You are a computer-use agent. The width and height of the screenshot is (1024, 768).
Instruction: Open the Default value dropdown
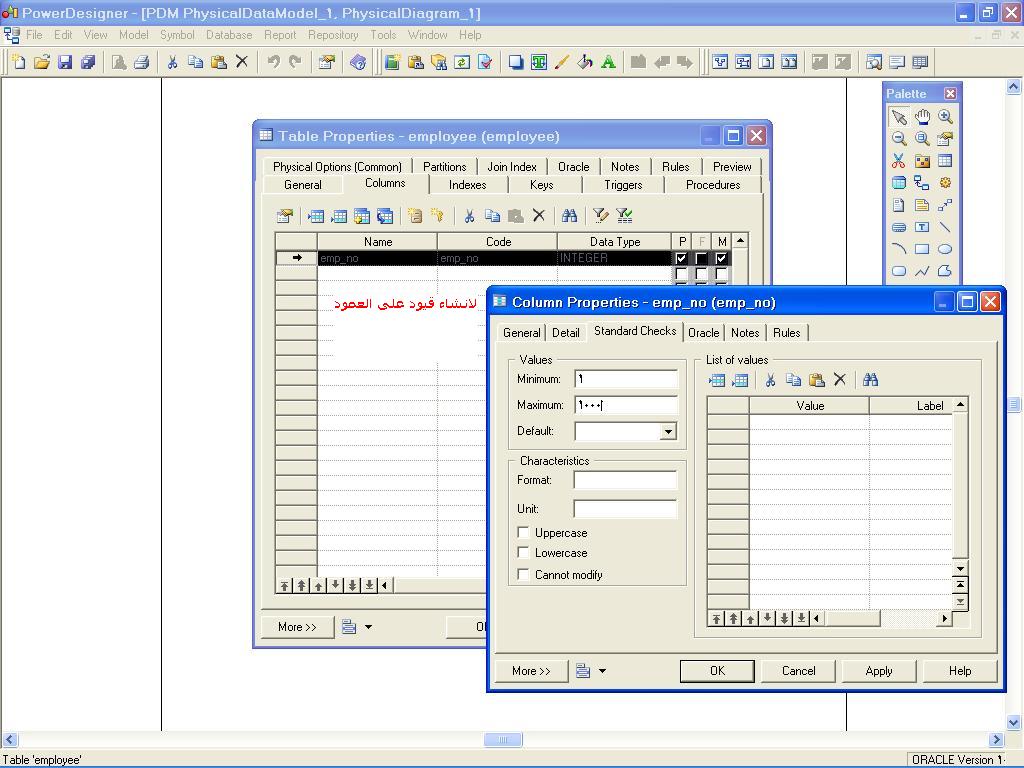pyautogui.click(x=668, y=432)
